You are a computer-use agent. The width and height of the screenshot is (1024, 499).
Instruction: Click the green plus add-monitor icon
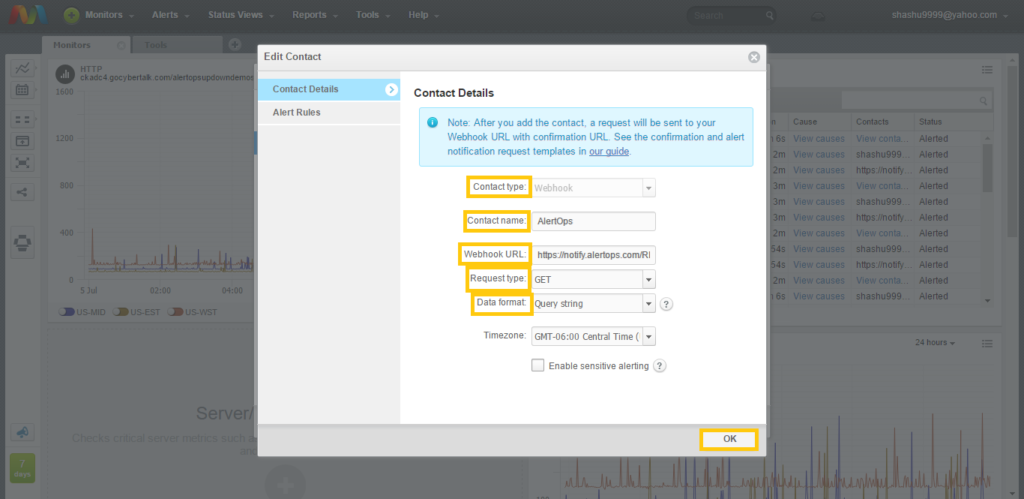tap(72, 15)
